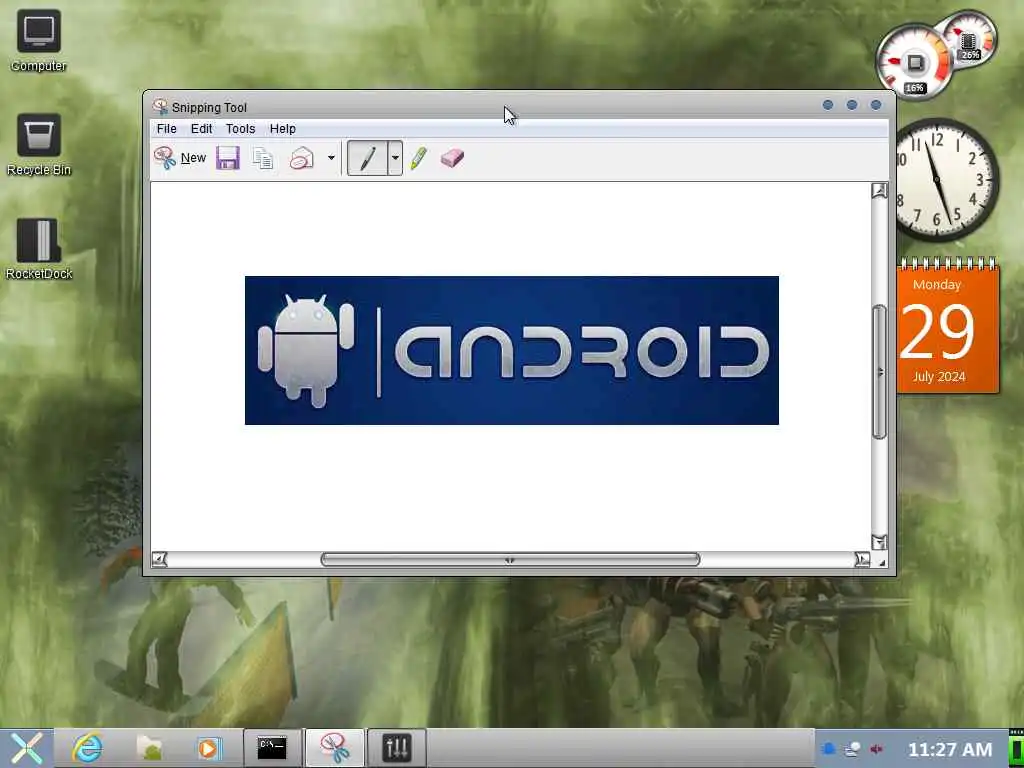Select the pink Eraser tool
The image size is (1024, 768).
click(452, 158)
